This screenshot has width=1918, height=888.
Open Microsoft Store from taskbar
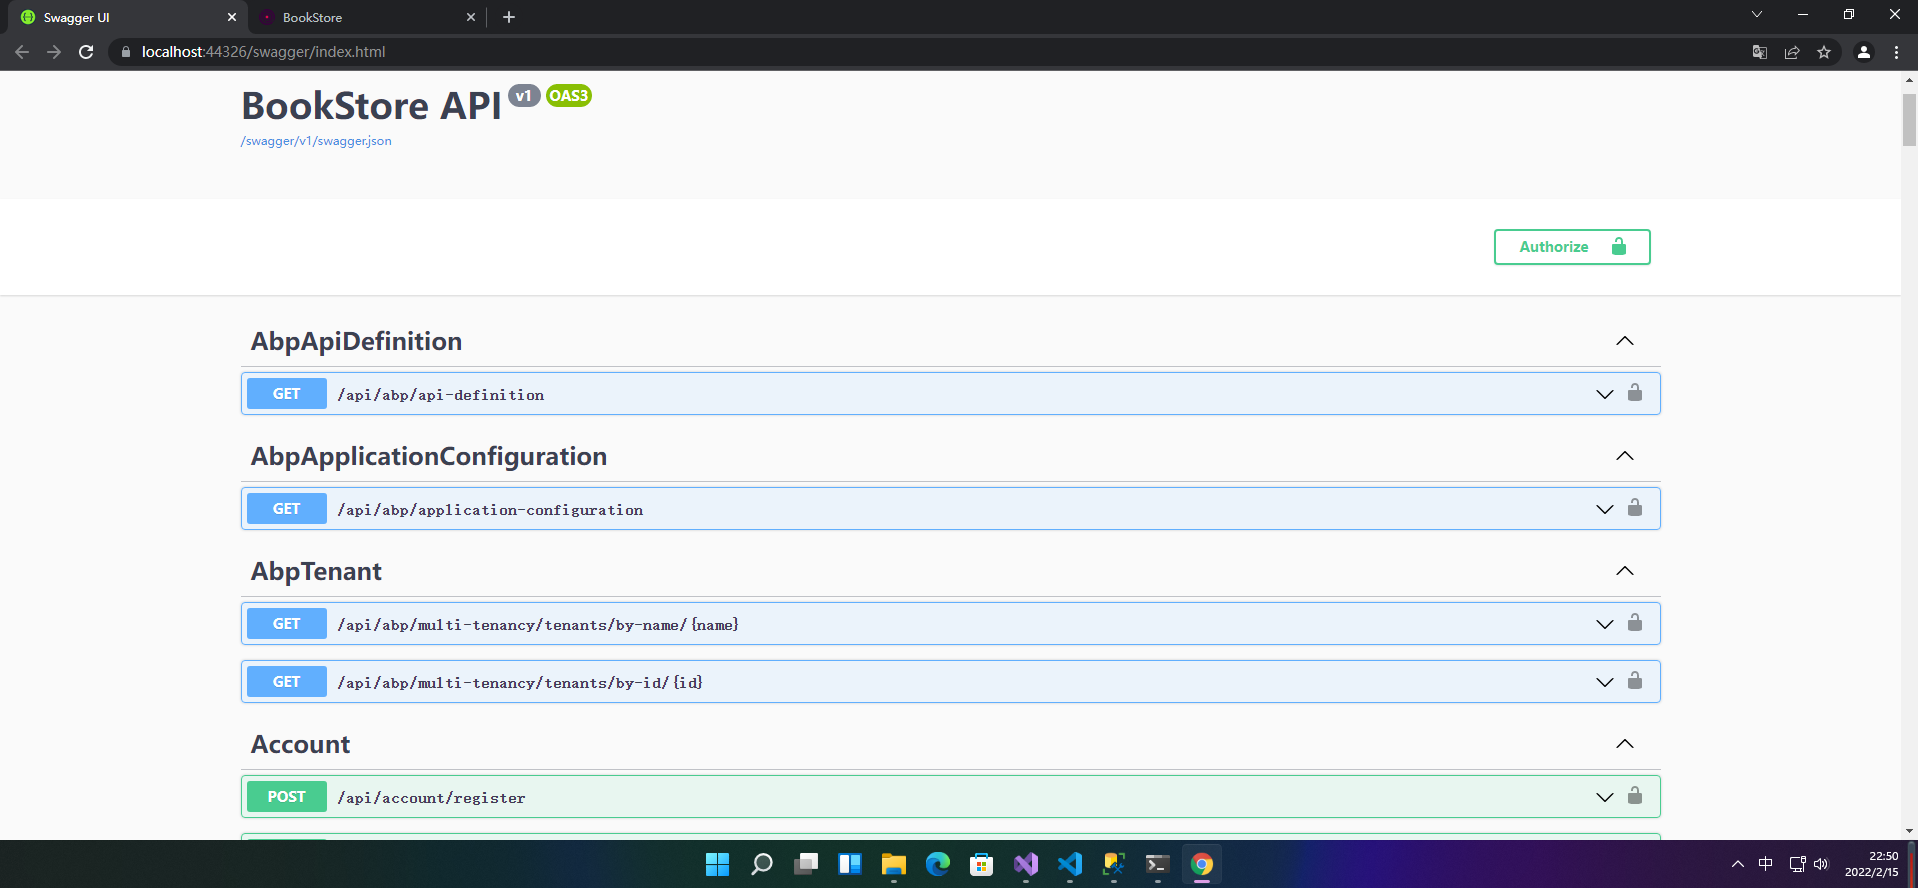point(982,864)
